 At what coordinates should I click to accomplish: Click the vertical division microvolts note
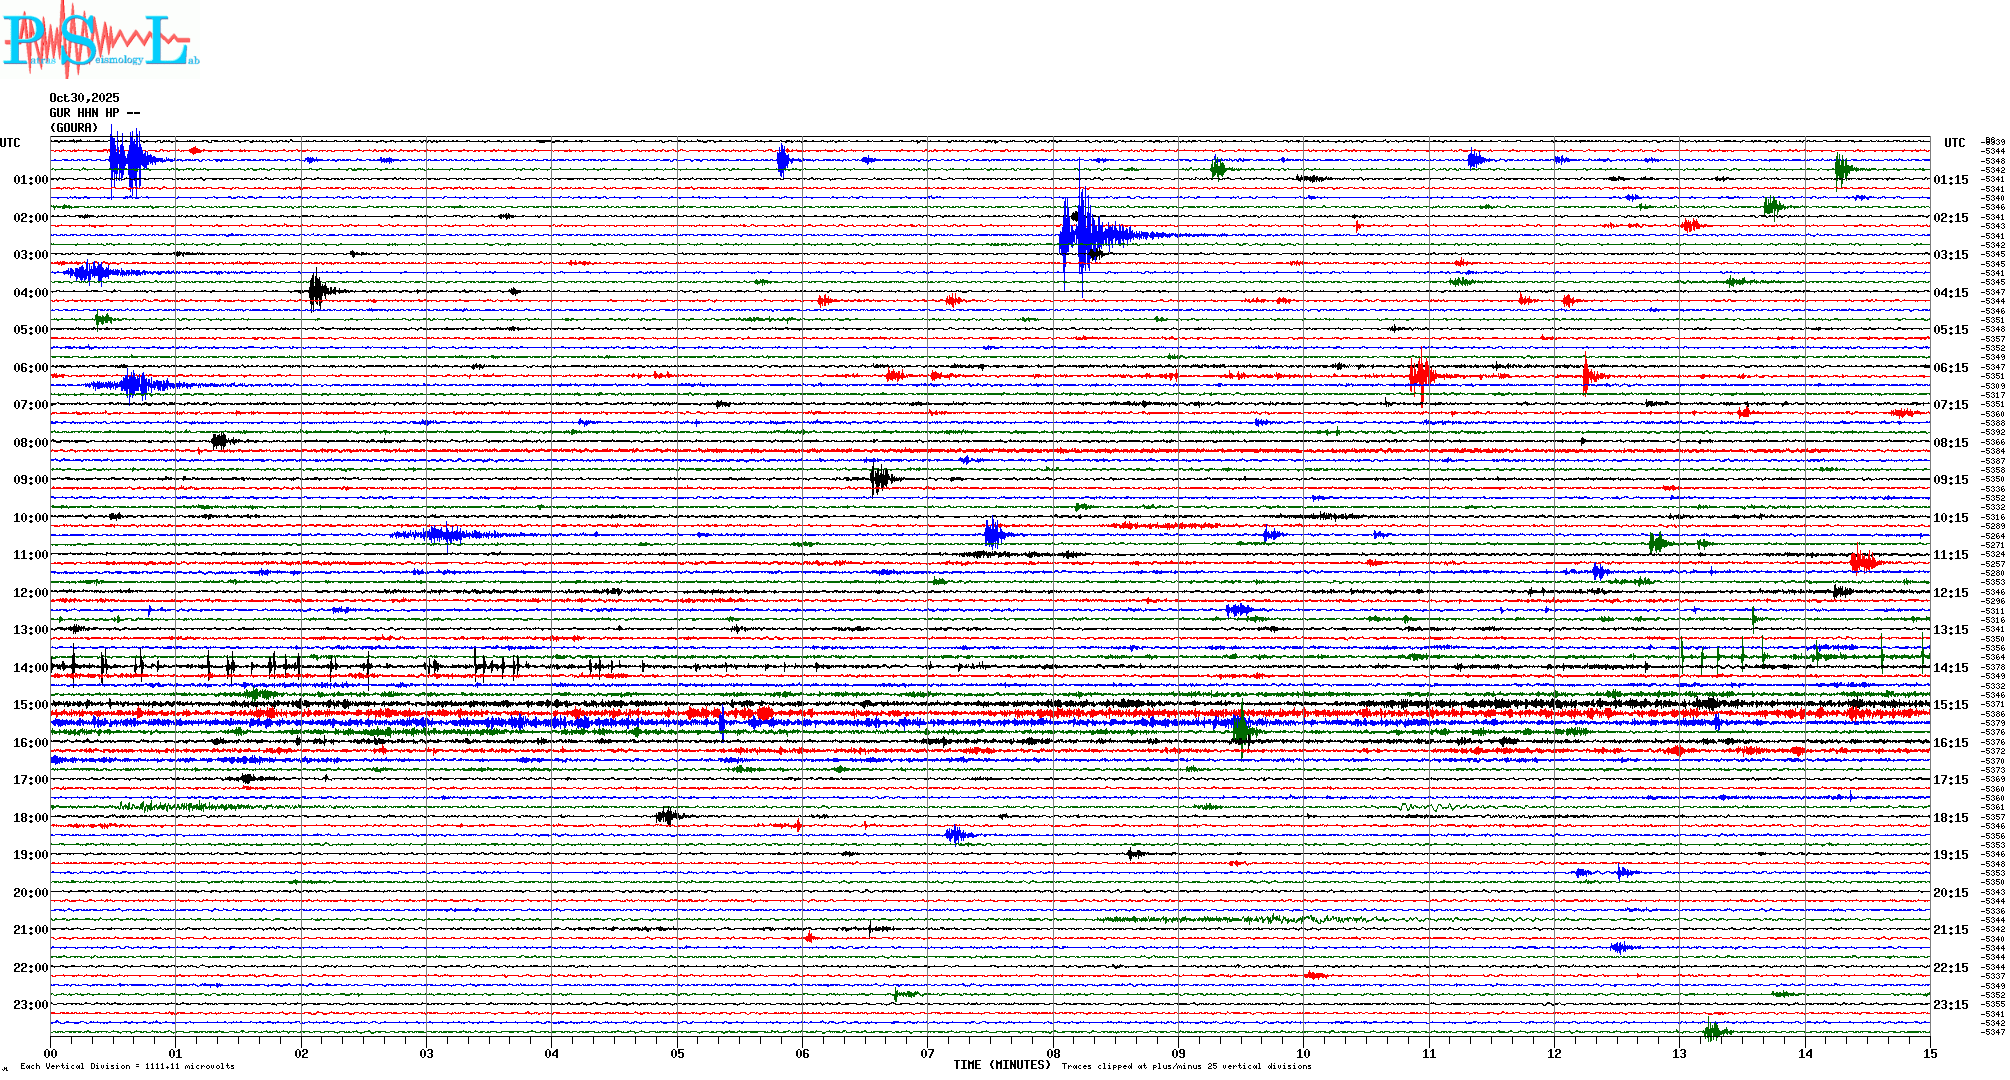click(x=127, y=1066)
